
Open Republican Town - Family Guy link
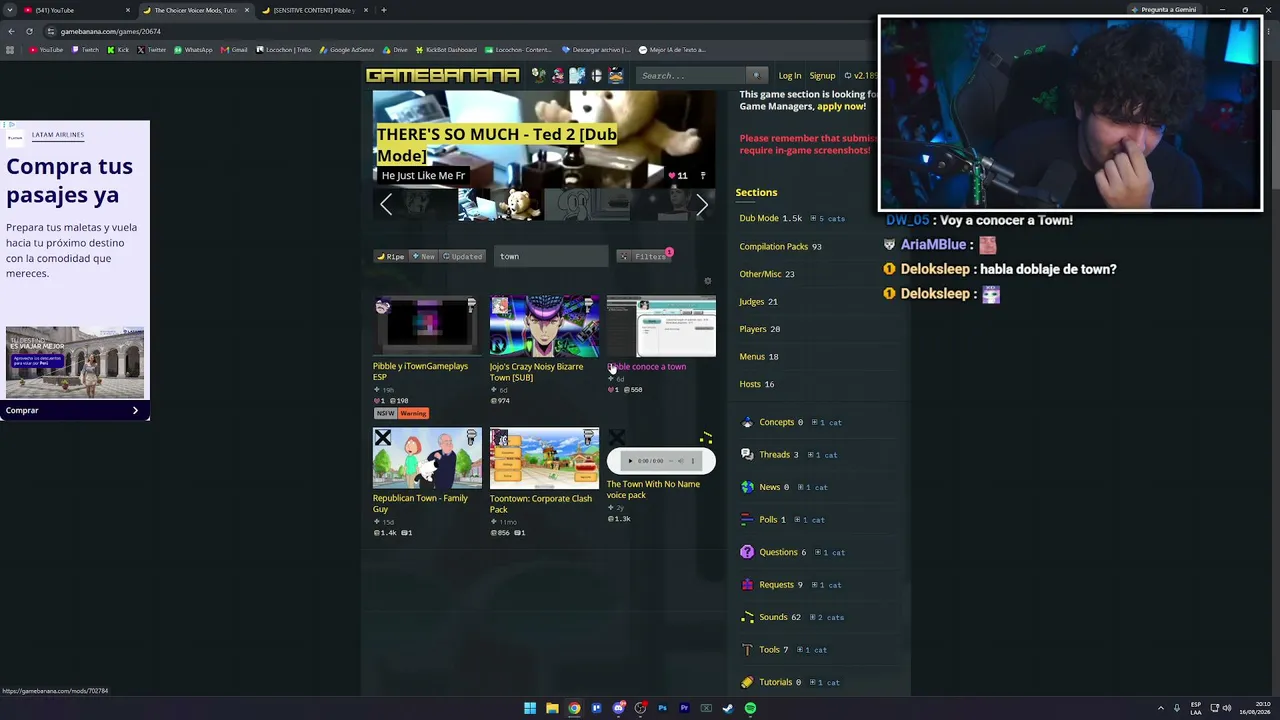(420, 503)
